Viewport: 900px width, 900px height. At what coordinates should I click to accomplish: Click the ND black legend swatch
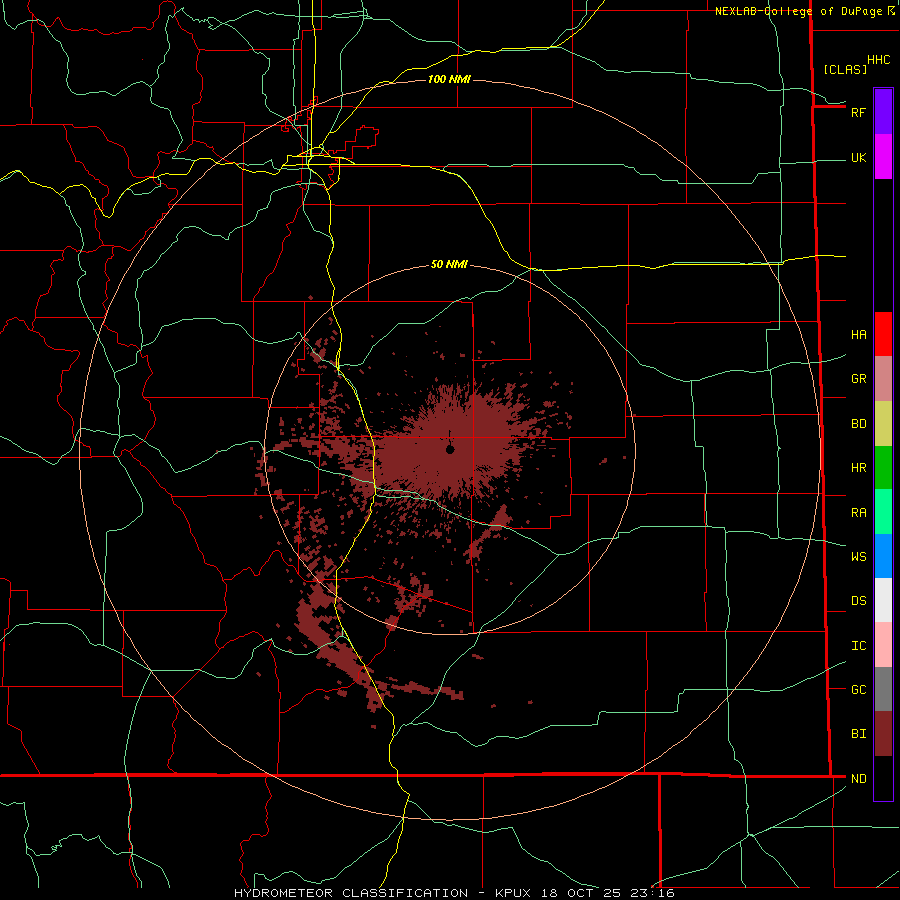(x=883, y=778)
